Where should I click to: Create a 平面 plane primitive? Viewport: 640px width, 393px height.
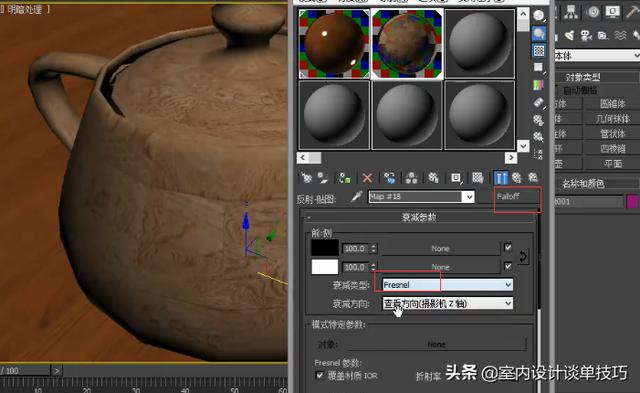[x=612, y=164]
